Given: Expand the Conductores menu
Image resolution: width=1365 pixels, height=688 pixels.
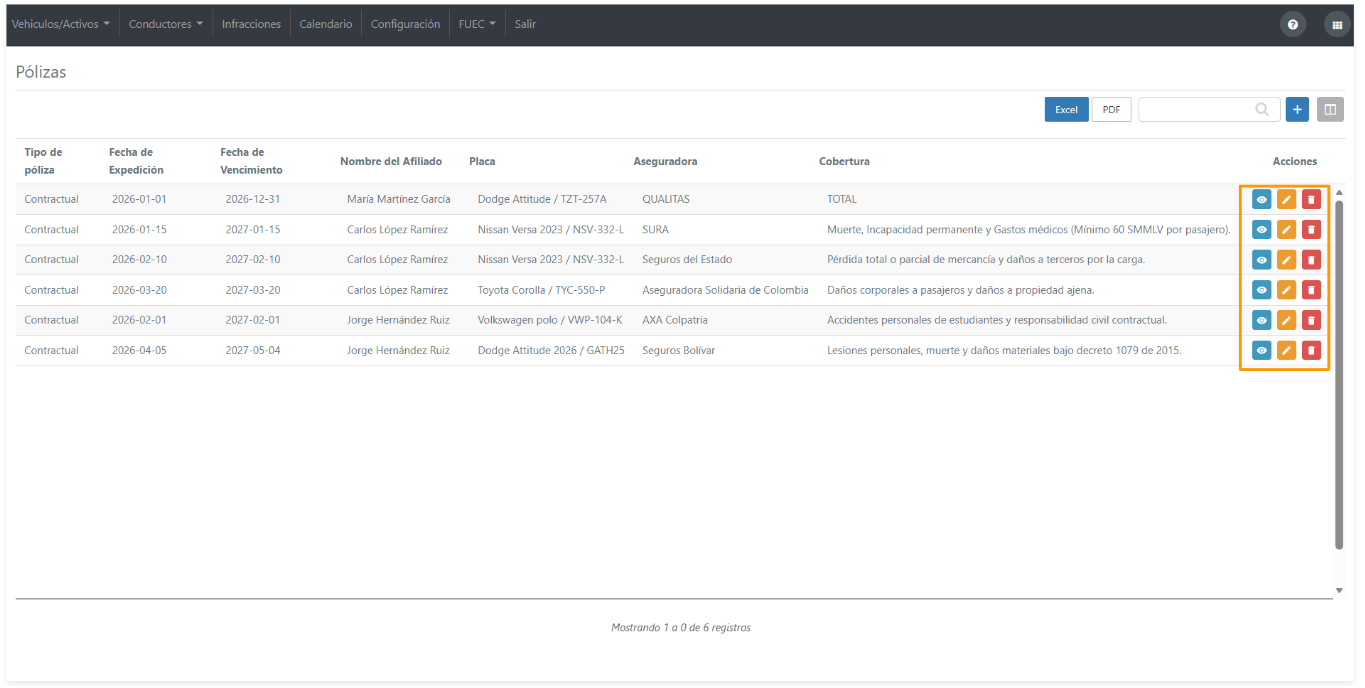Looking at the screenshot, I should coord(166,24).
